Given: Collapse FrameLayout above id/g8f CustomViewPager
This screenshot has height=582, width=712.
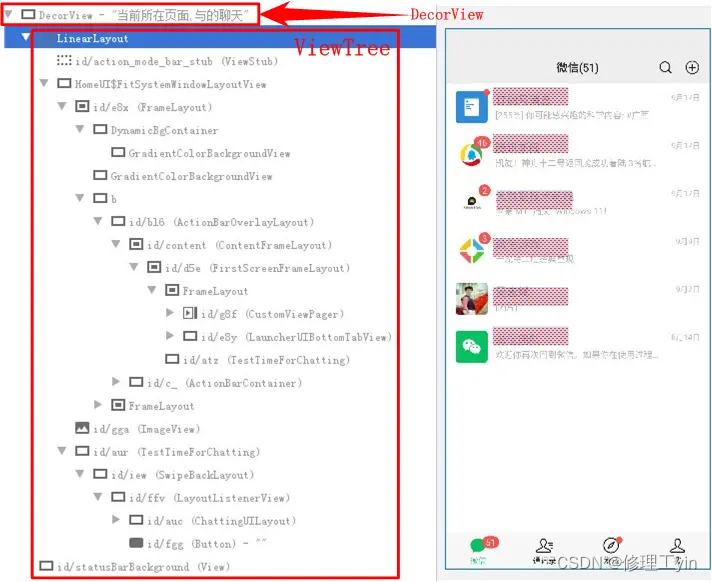Looking at the screenshot, I should click(x=152, y=290).
